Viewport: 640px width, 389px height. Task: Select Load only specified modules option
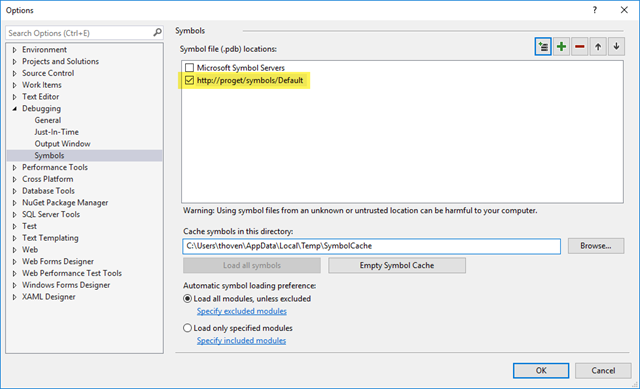[x=187, y=328]
